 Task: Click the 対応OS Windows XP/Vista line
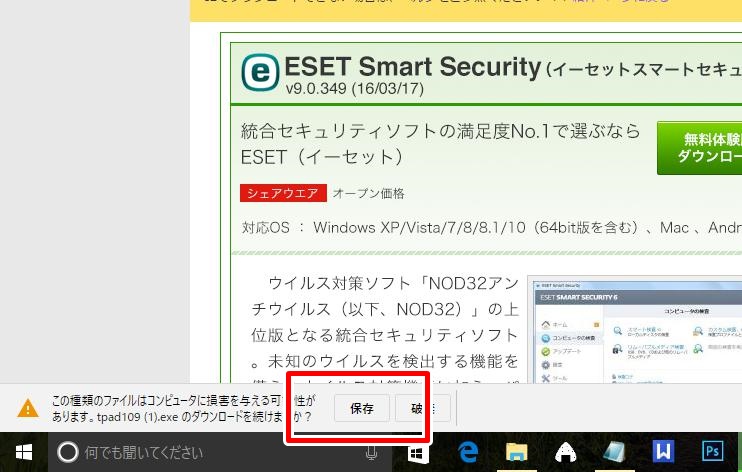point(492,228)
